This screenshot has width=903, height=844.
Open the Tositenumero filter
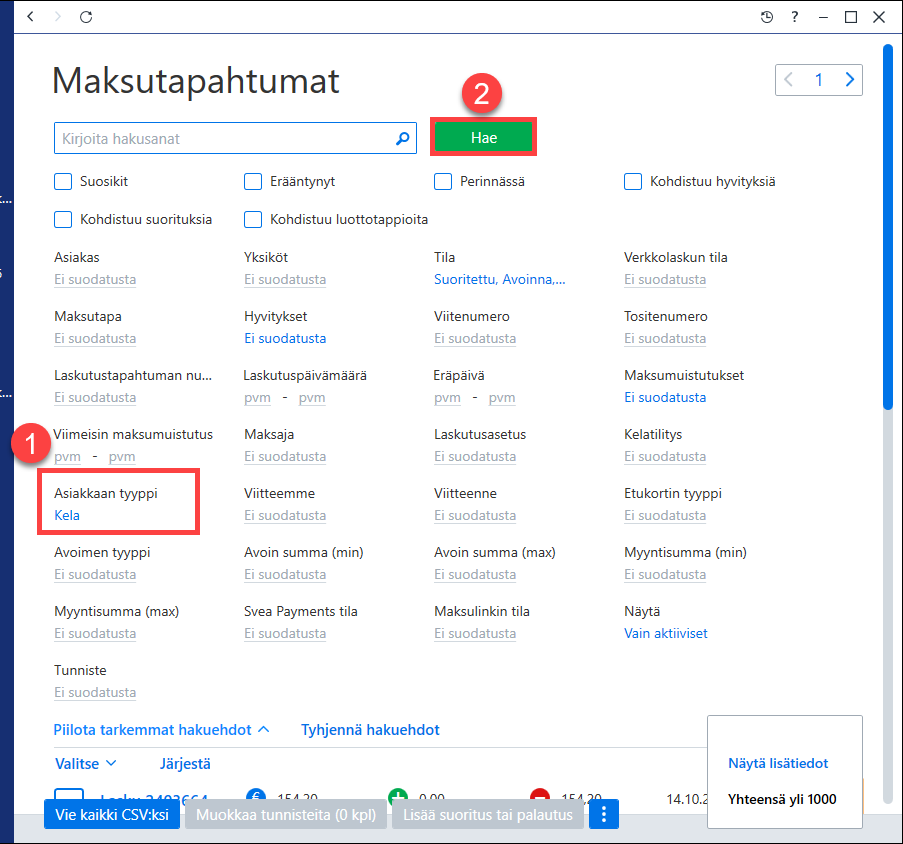(x=665, y=338)
